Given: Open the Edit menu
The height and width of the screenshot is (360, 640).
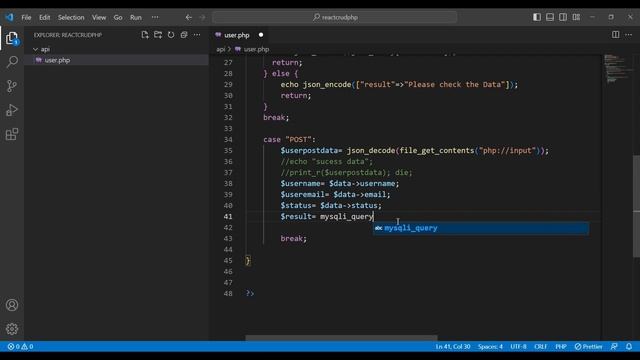Looking at the screenshot, I should pos(44,18).
